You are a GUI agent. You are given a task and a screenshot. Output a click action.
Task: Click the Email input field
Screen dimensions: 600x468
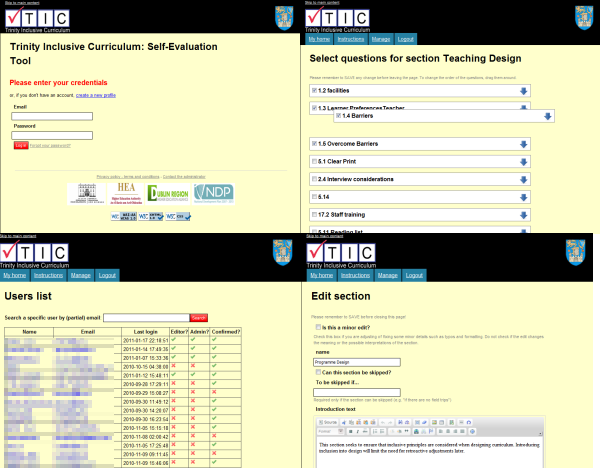pyautogui.click(x=52, y=116)
